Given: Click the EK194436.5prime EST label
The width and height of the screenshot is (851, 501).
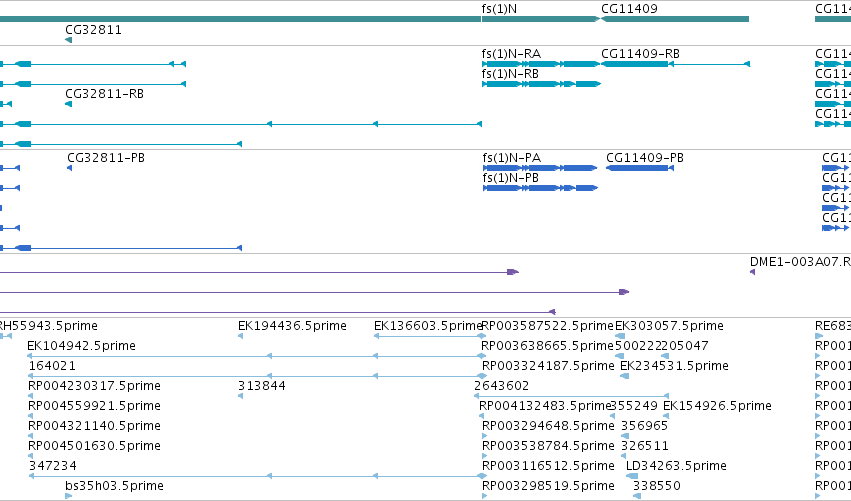Looking at the screenshot, I should point(293,326).
